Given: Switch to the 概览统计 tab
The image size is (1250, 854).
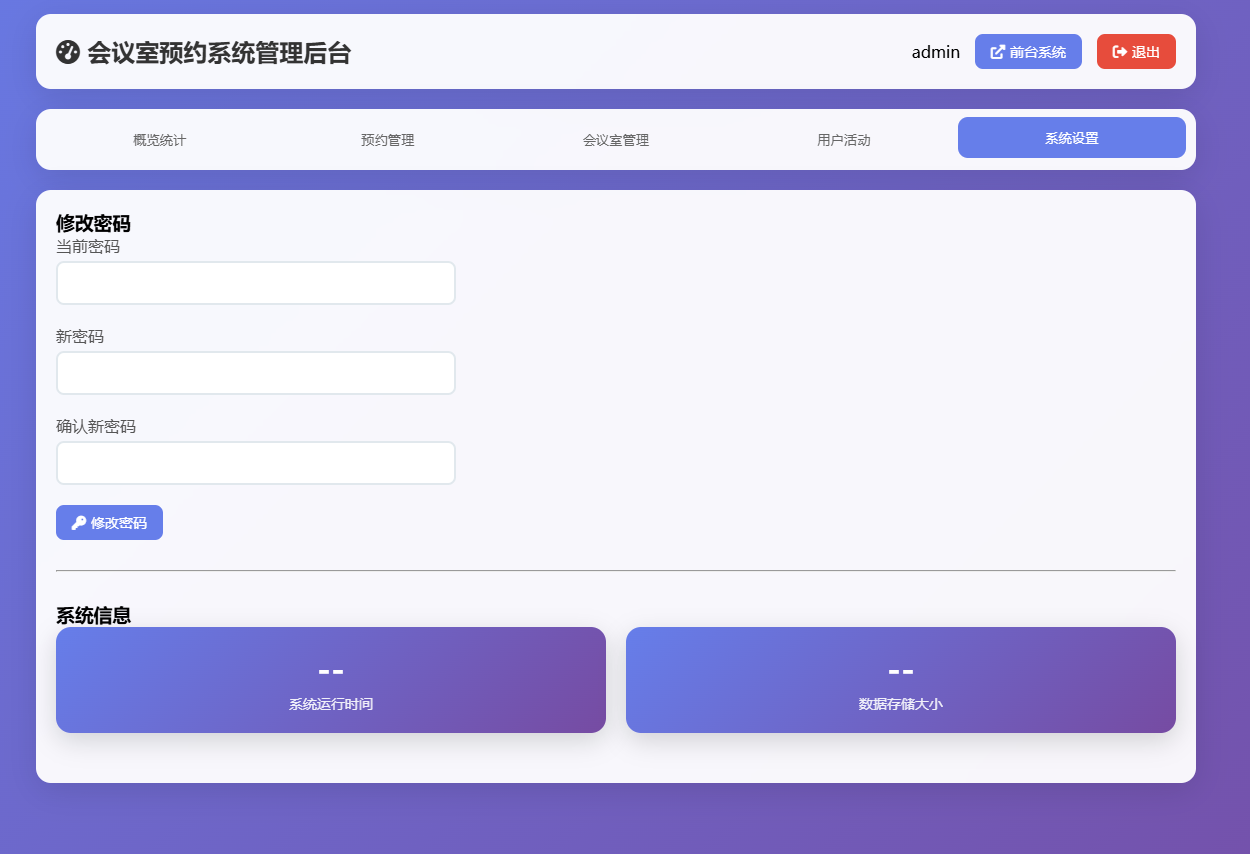Looking at the screenshot, I should point(161,140).
